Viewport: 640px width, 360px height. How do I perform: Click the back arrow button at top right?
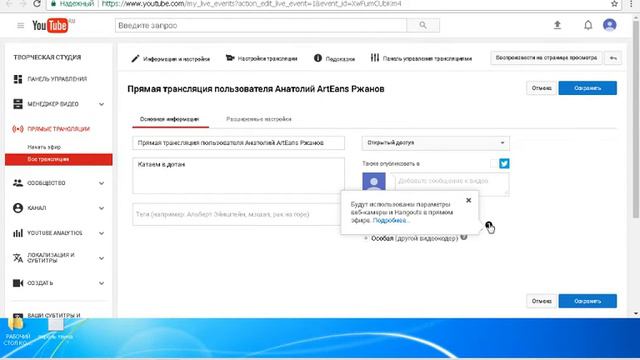(x=613, y=58)
